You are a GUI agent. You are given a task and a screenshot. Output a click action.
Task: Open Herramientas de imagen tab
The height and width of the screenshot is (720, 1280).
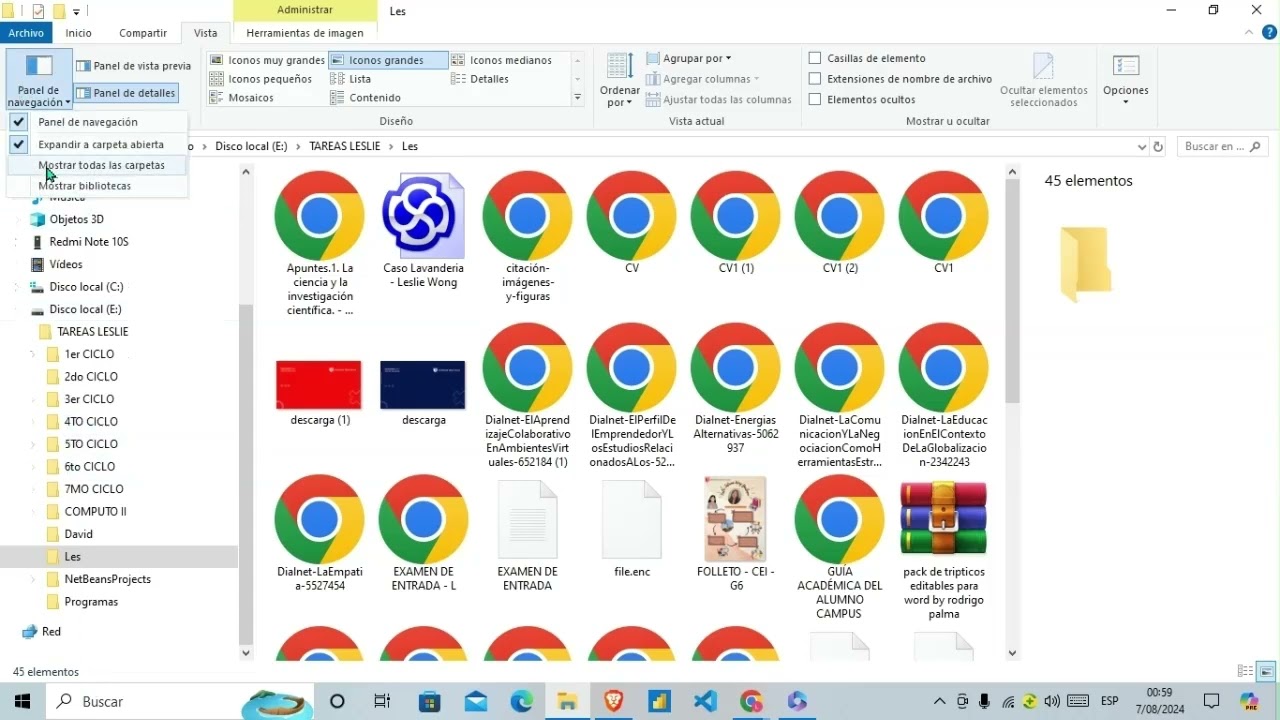point(305,33)
